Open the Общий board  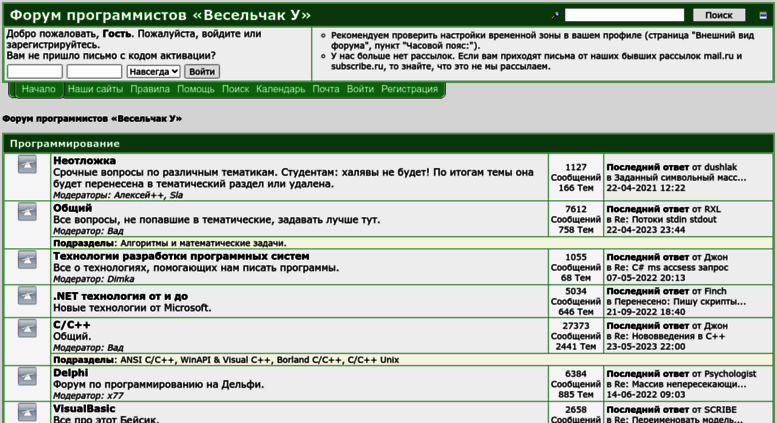[73, 208]
